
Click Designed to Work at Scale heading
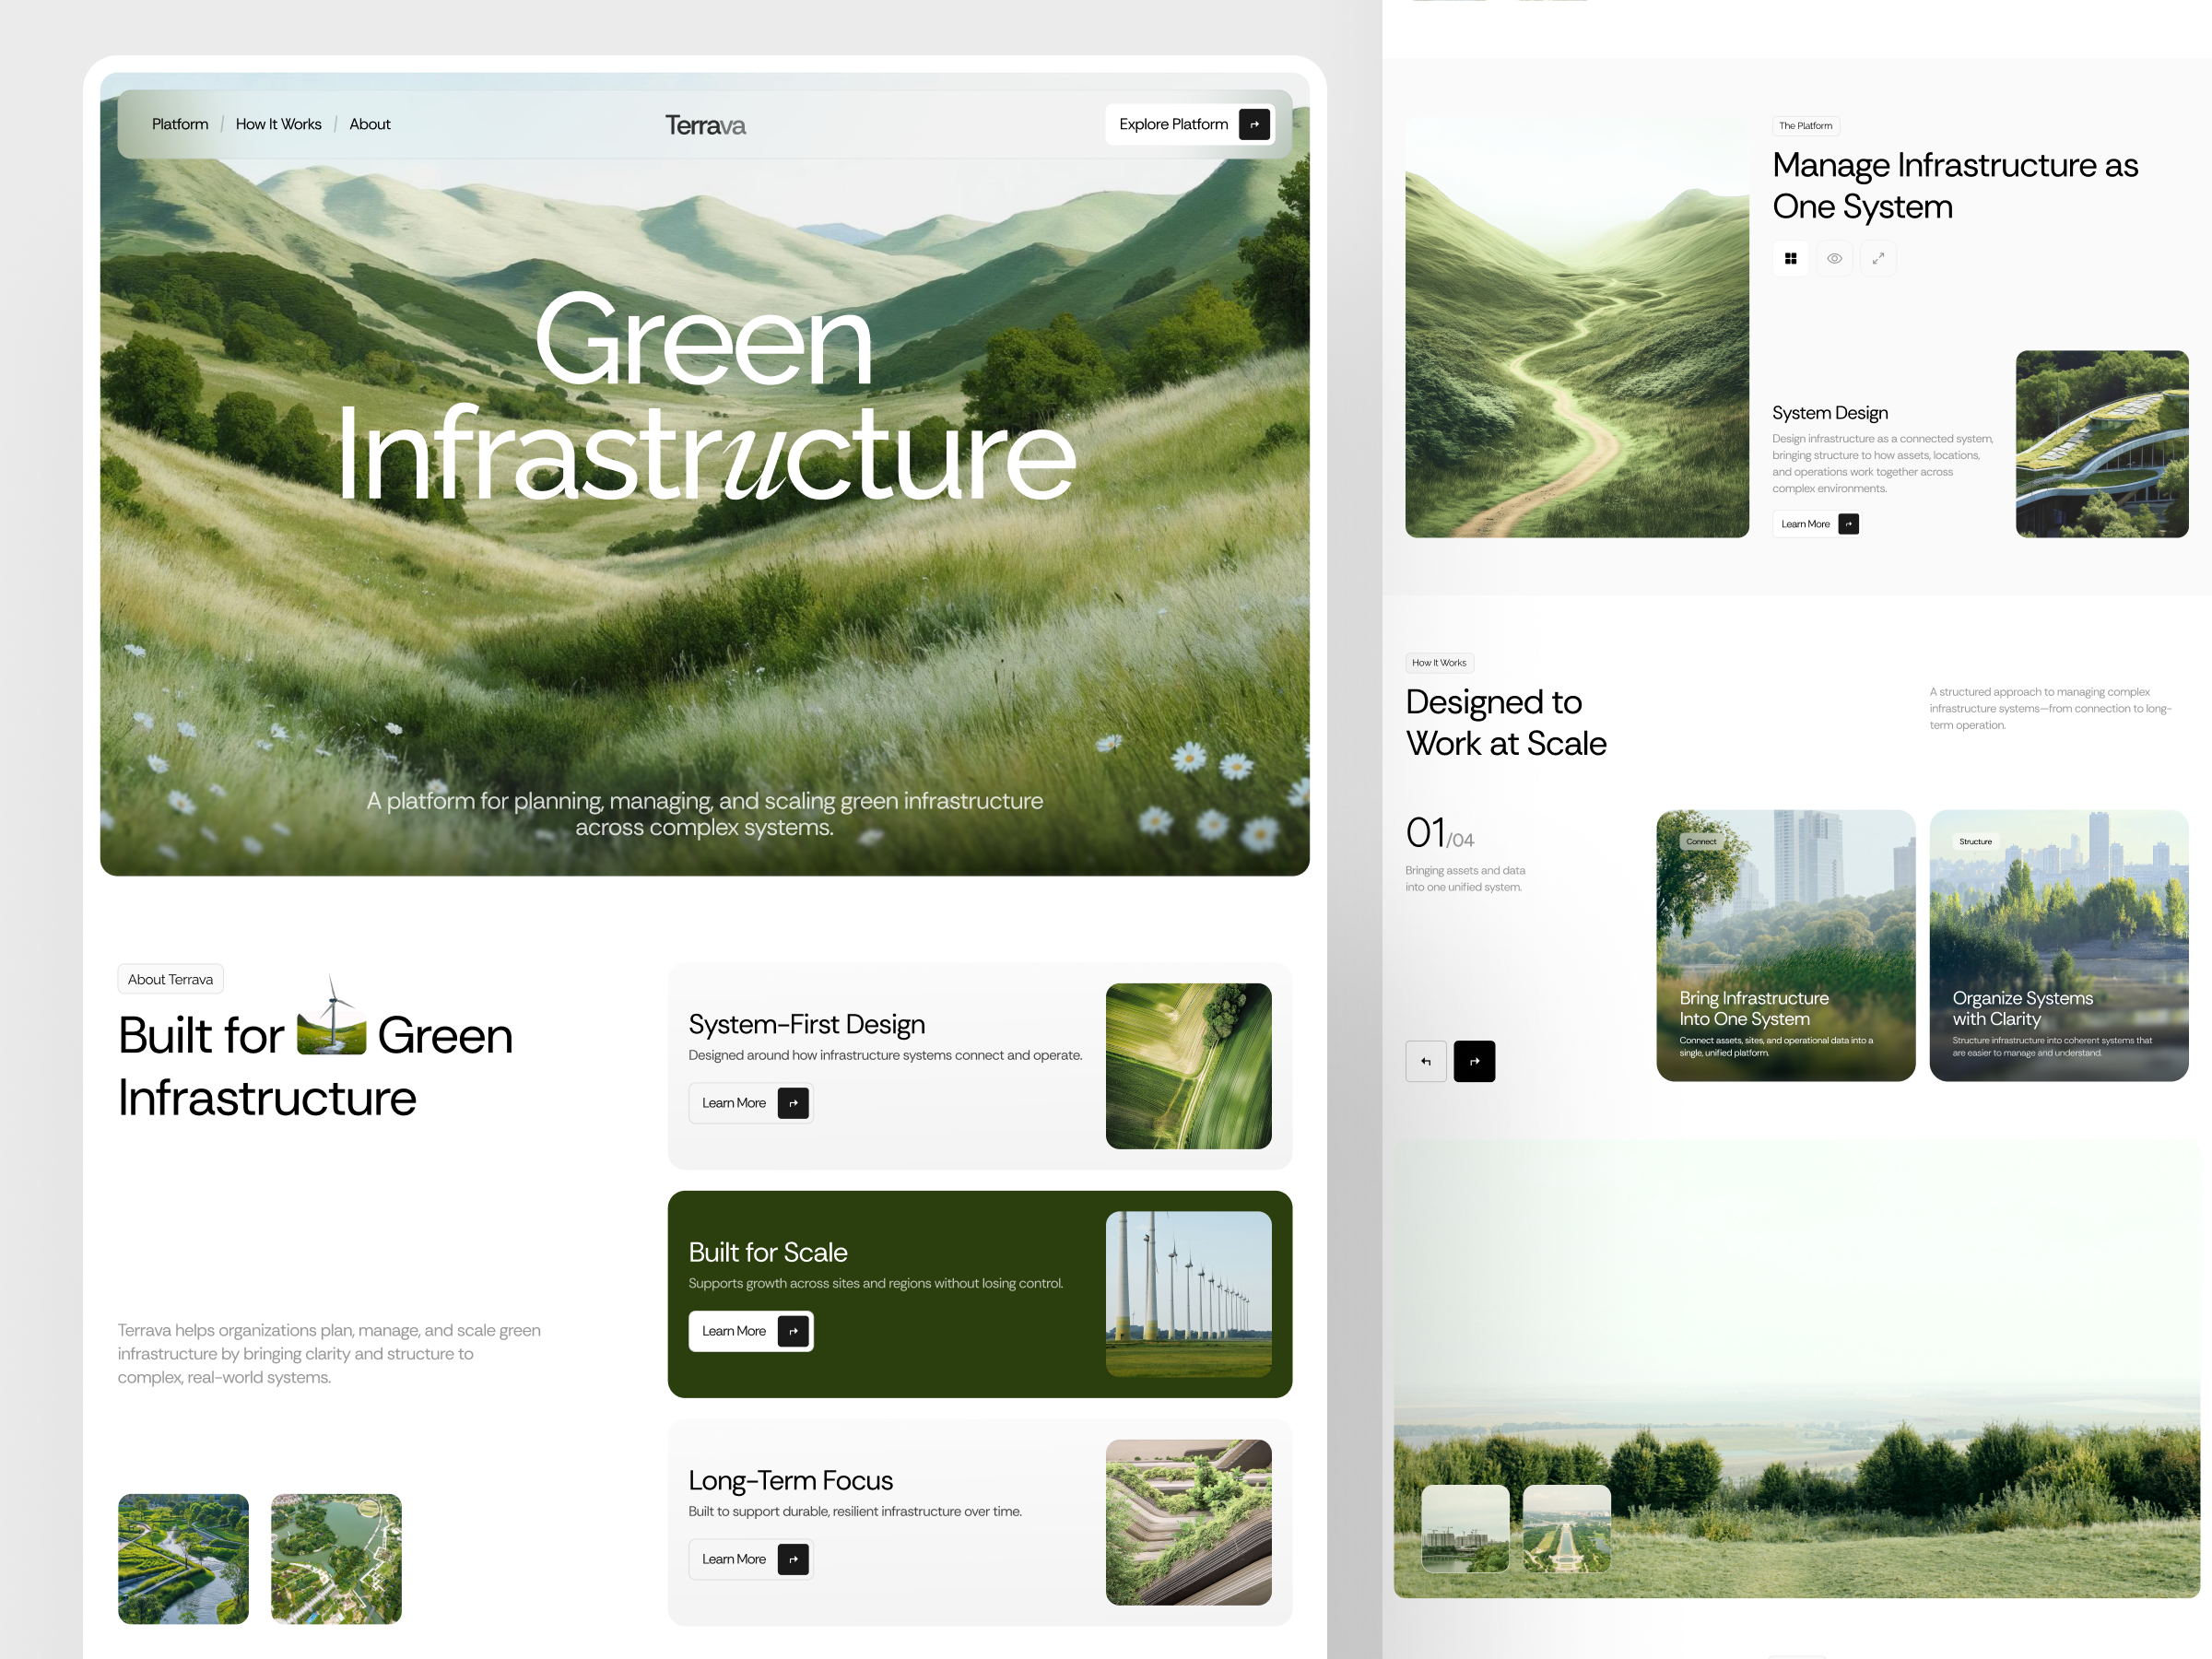coord(1505,723)
